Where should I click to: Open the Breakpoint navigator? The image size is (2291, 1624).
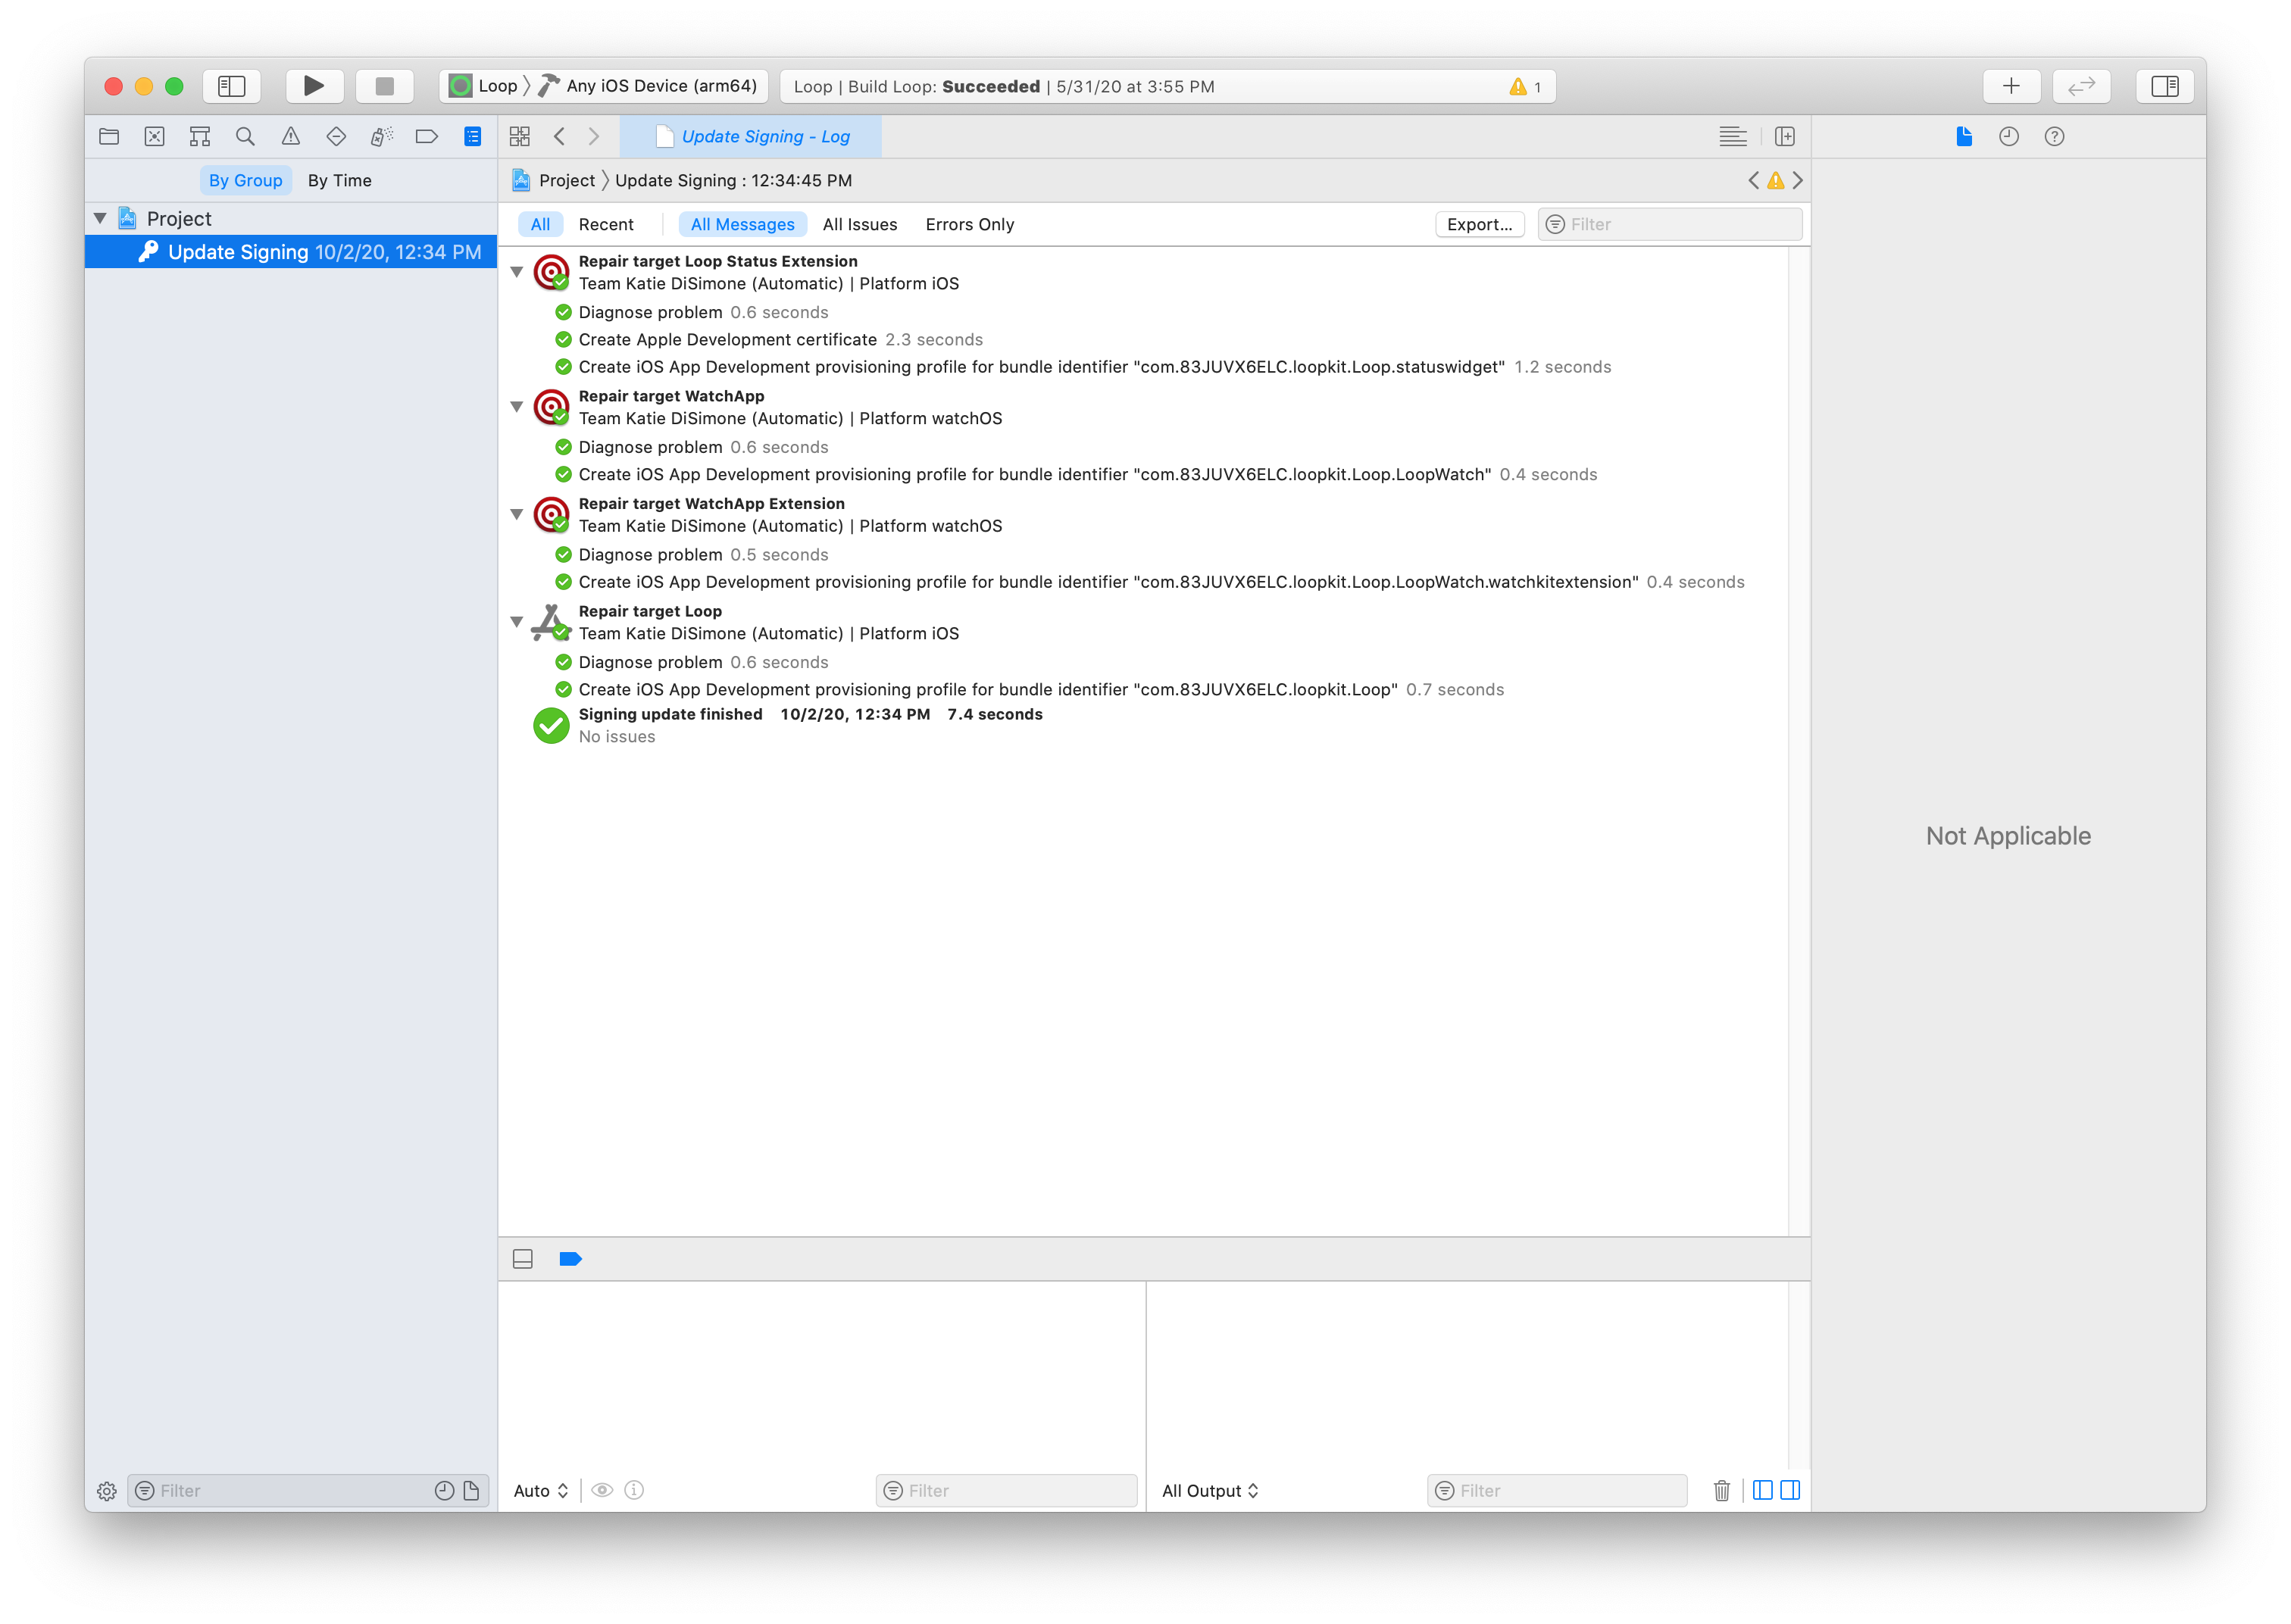pyautogui.click(x=427, y=137)
